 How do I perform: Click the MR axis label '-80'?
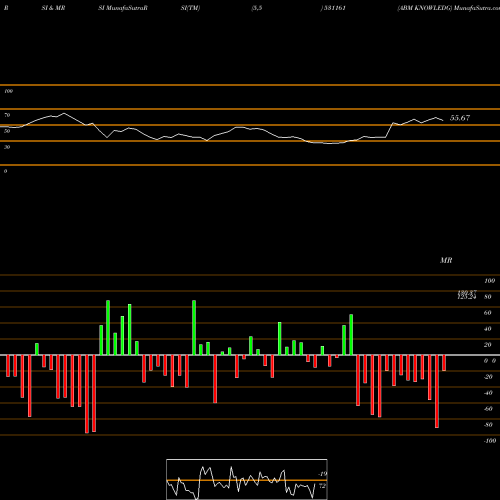tap(488, 425)
